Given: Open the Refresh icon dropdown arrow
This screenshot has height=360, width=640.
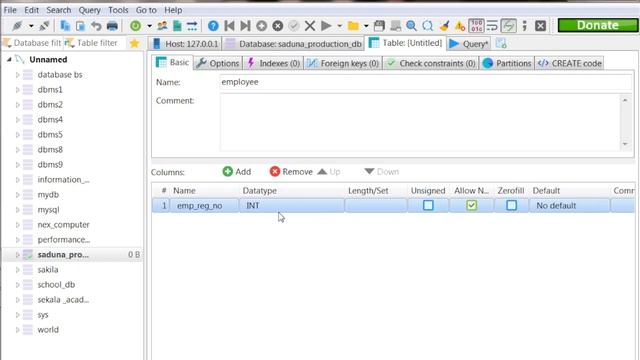Looking at the screenshot, I should [x=149, y=26].
